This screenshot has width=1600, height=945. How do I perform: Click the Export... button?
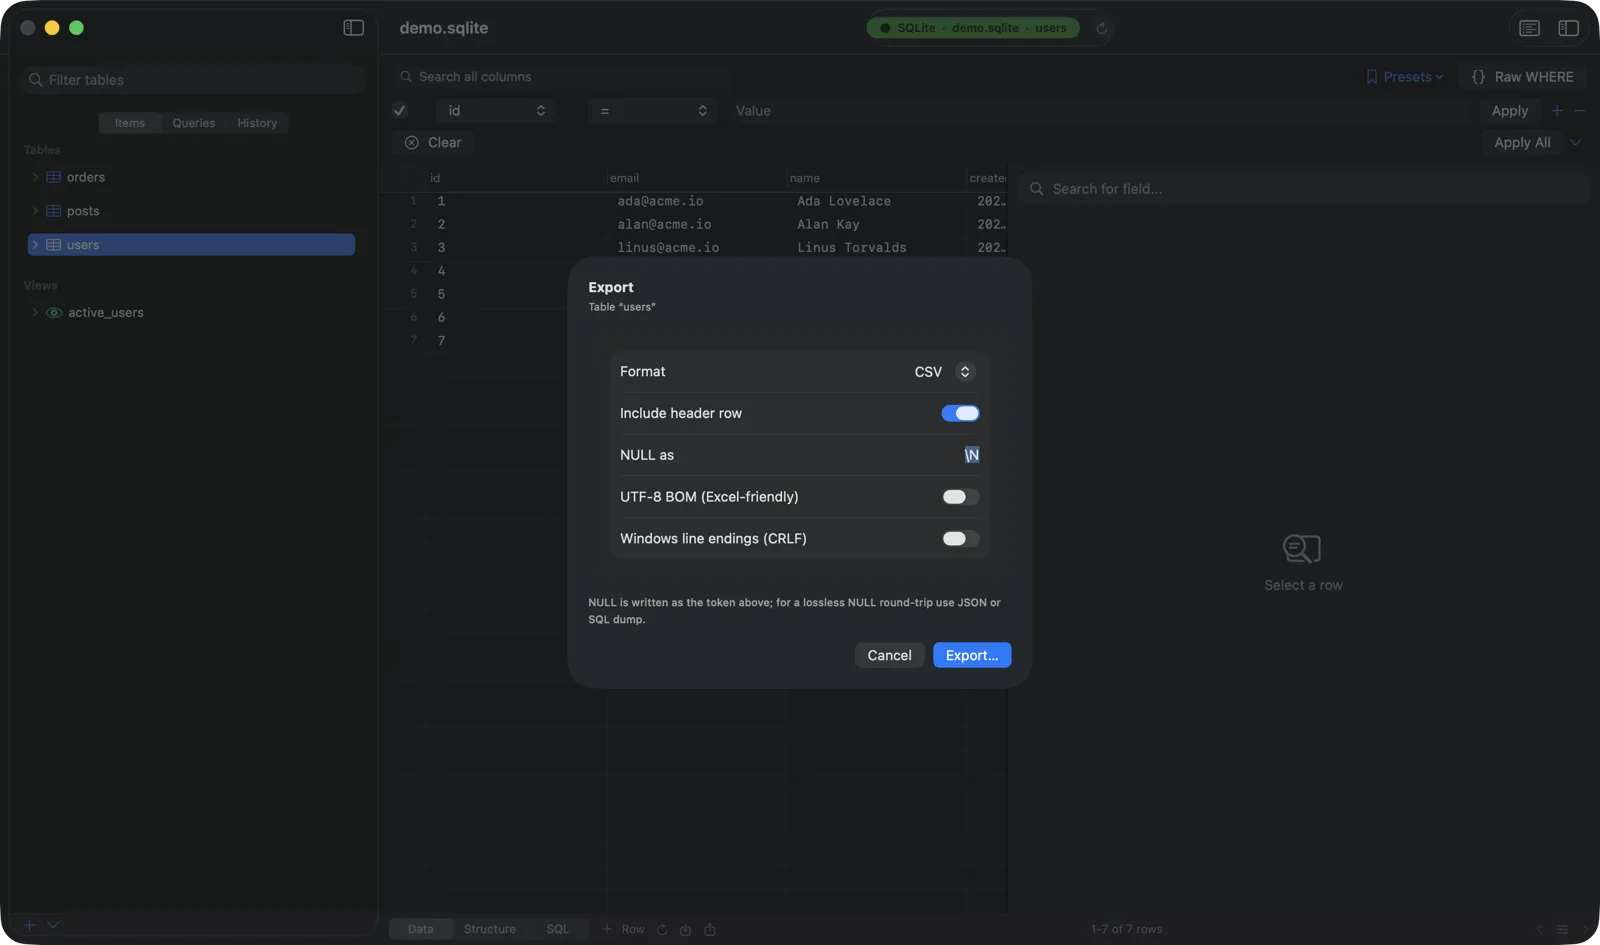[x=972, y=655]
